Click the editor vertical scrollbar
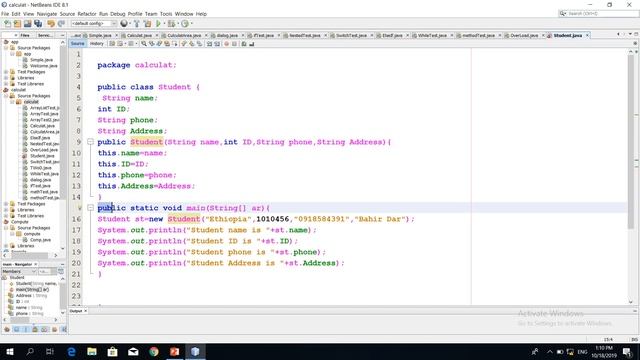The width and height of the screenshot is (640, 360). (x=631, y=142)
